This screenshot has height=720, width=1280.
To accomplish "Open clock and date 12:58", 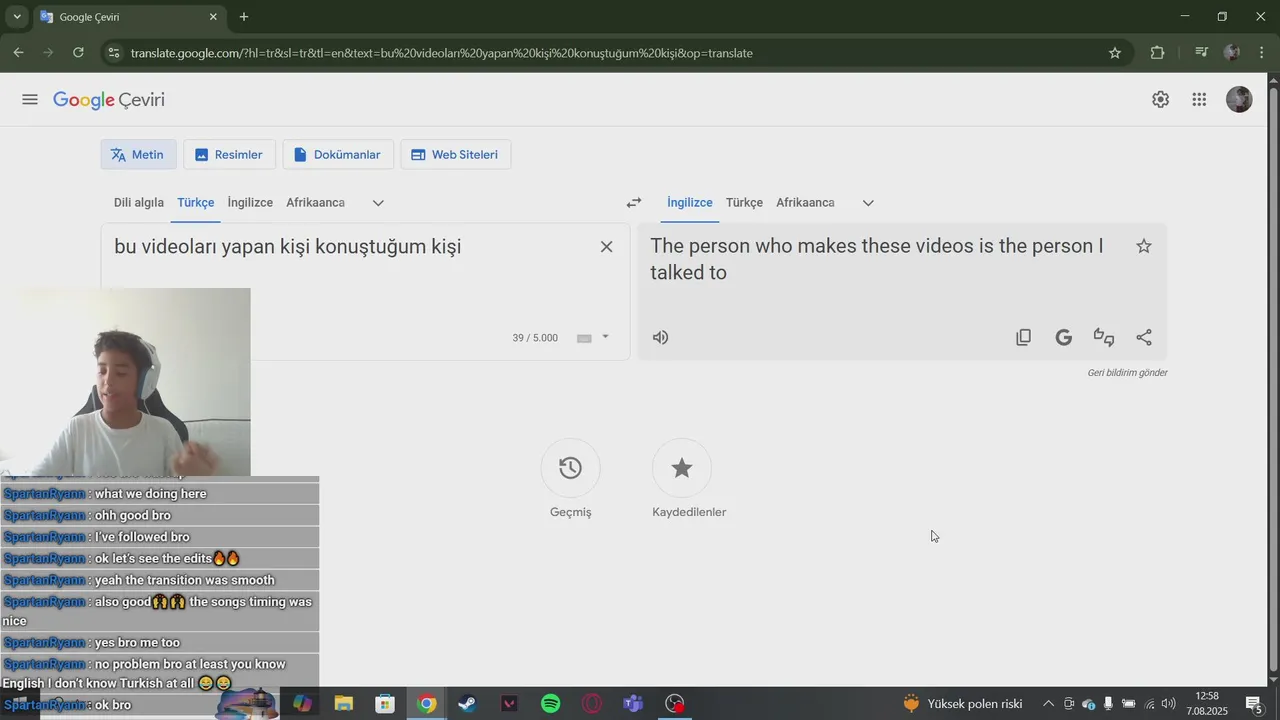I will pyautogui.click(x=1207, y=704).
